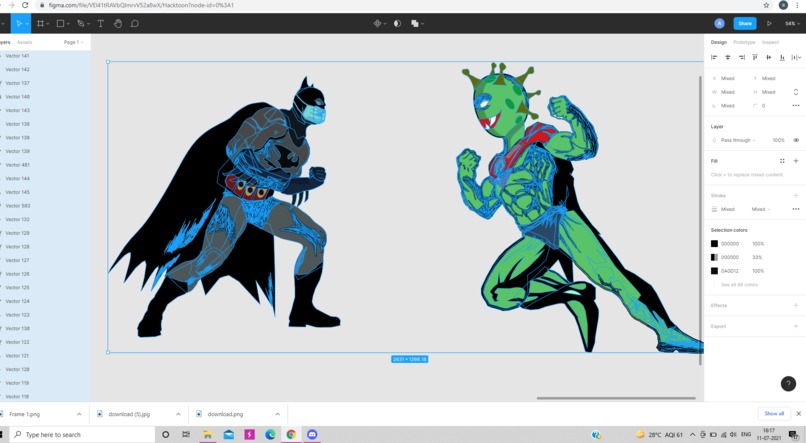The width and height of the screenshot is (806, 443).
Task: Align top in Design panel
Action: pos(755,58)
